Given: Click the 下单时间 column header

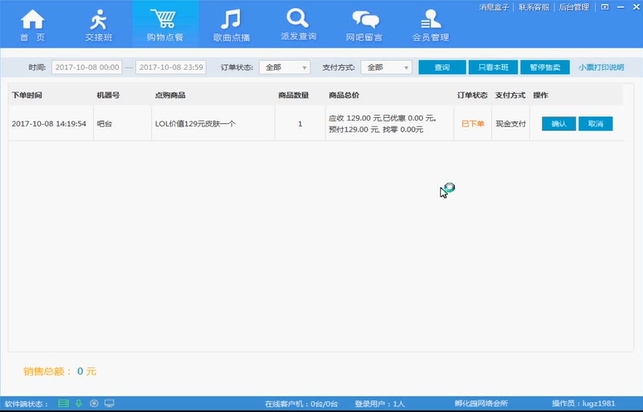Looking at the screenshot, I should (x=27, y=96).
